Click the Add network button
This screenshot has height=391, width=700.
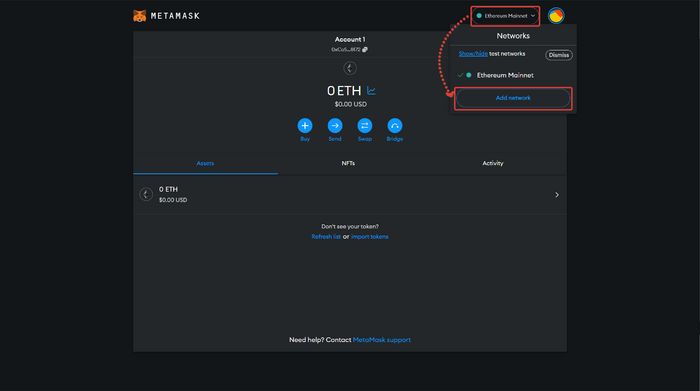click(x=513, y=98)
